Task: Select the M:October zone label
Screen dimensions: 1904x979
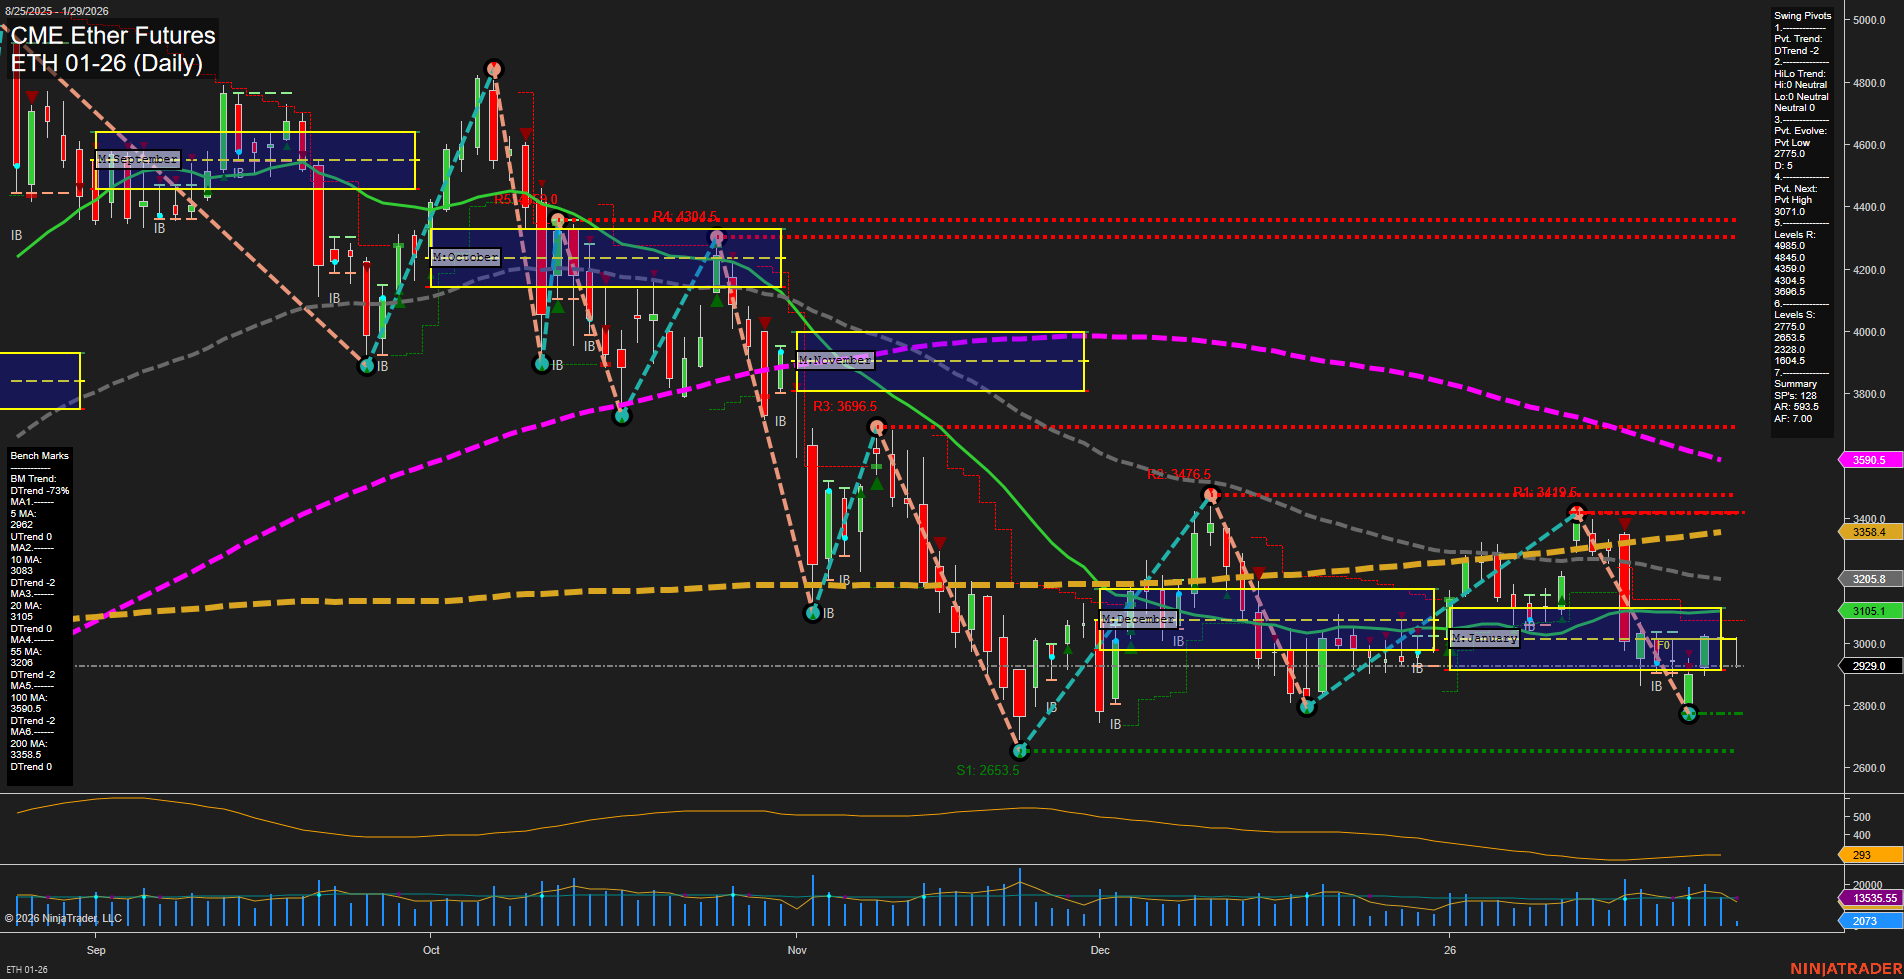Action: point(464,256)
